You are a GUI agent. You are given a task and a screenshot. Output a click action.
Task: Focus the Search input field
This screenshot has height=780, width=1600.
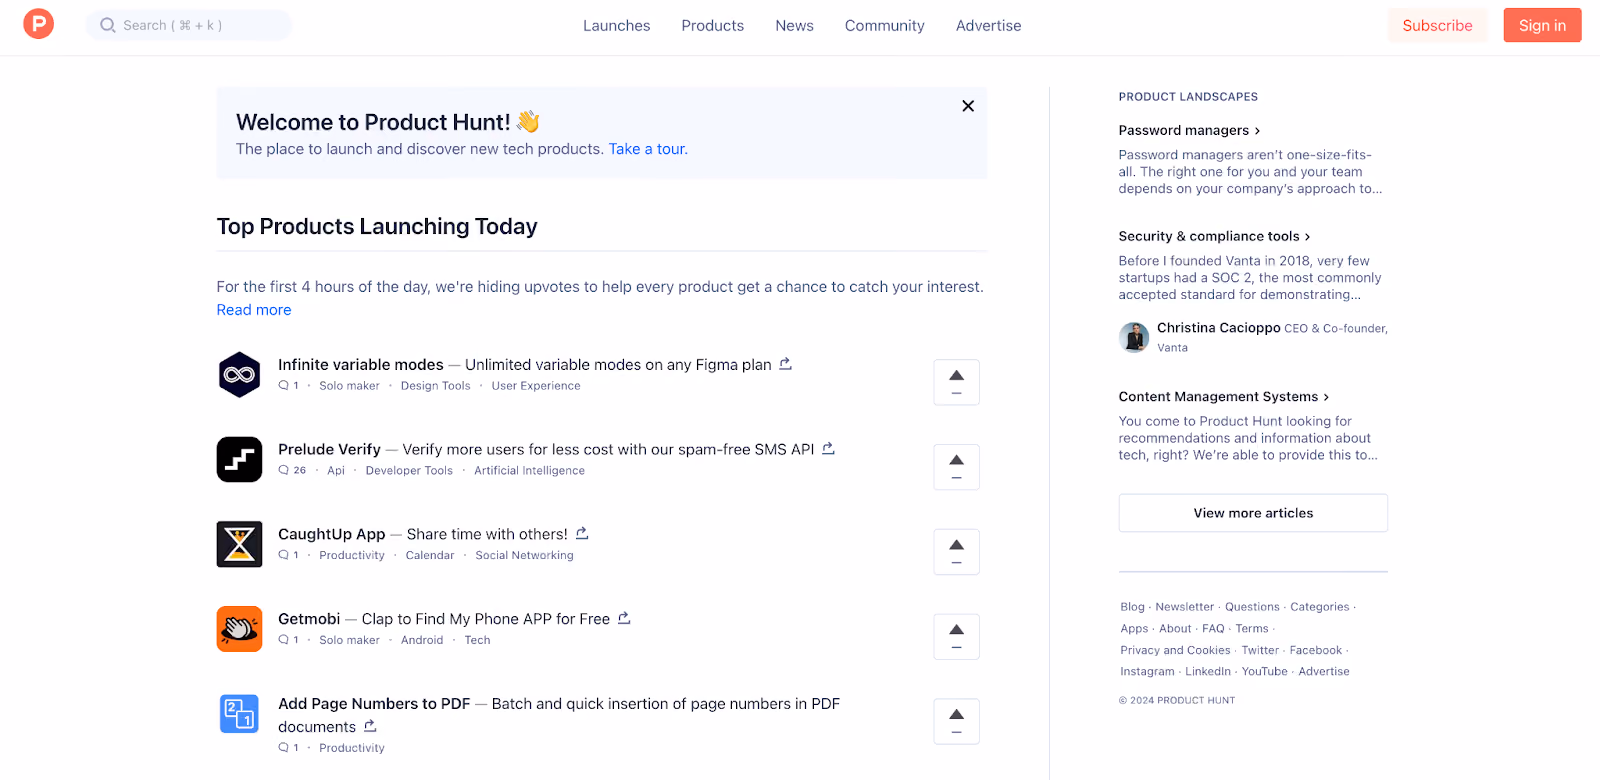[x=189, y=25]
